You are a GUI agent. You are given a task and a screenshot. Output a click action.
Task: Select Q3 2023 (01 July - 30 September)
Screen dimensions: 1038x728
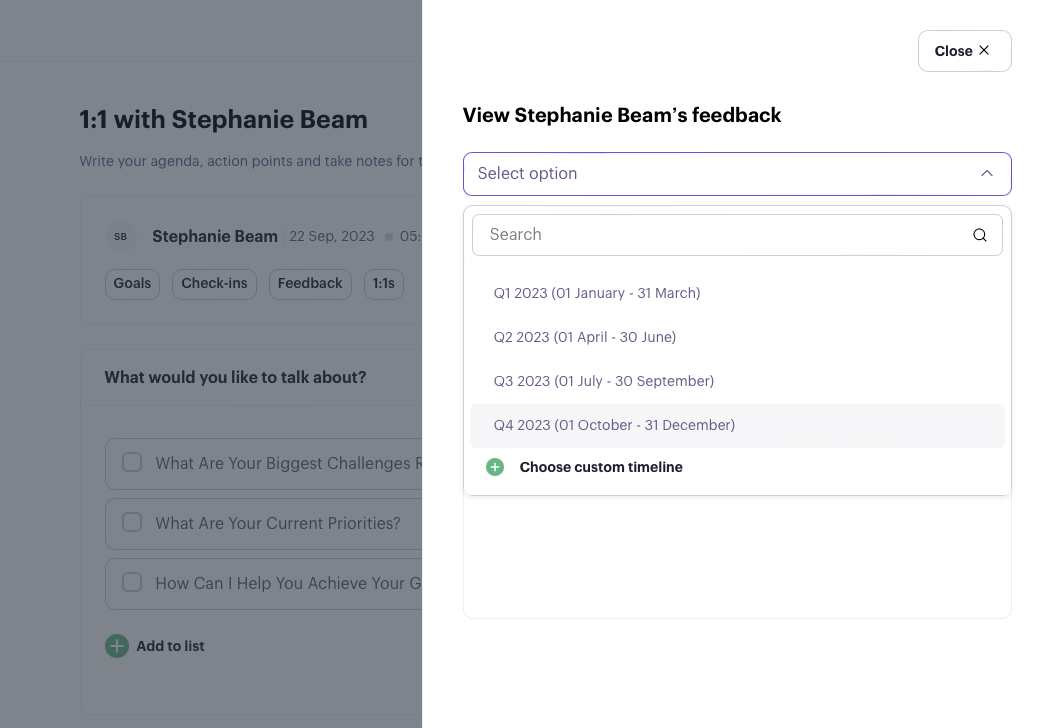(x=737, y=381)
